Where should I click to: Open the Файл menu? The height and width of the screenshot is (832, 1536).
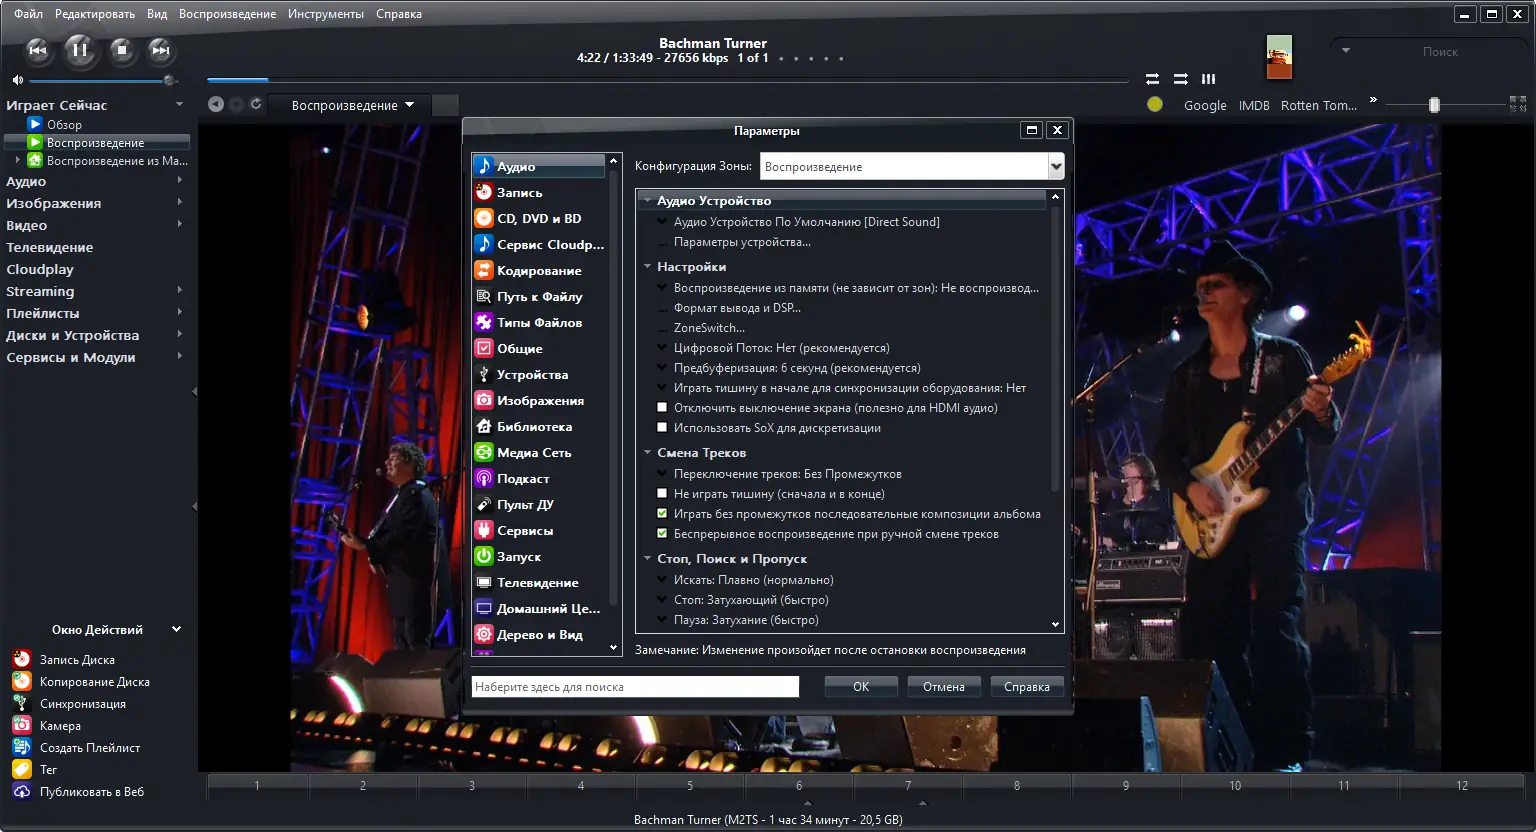pyautogui.click(x=28, y=14)
